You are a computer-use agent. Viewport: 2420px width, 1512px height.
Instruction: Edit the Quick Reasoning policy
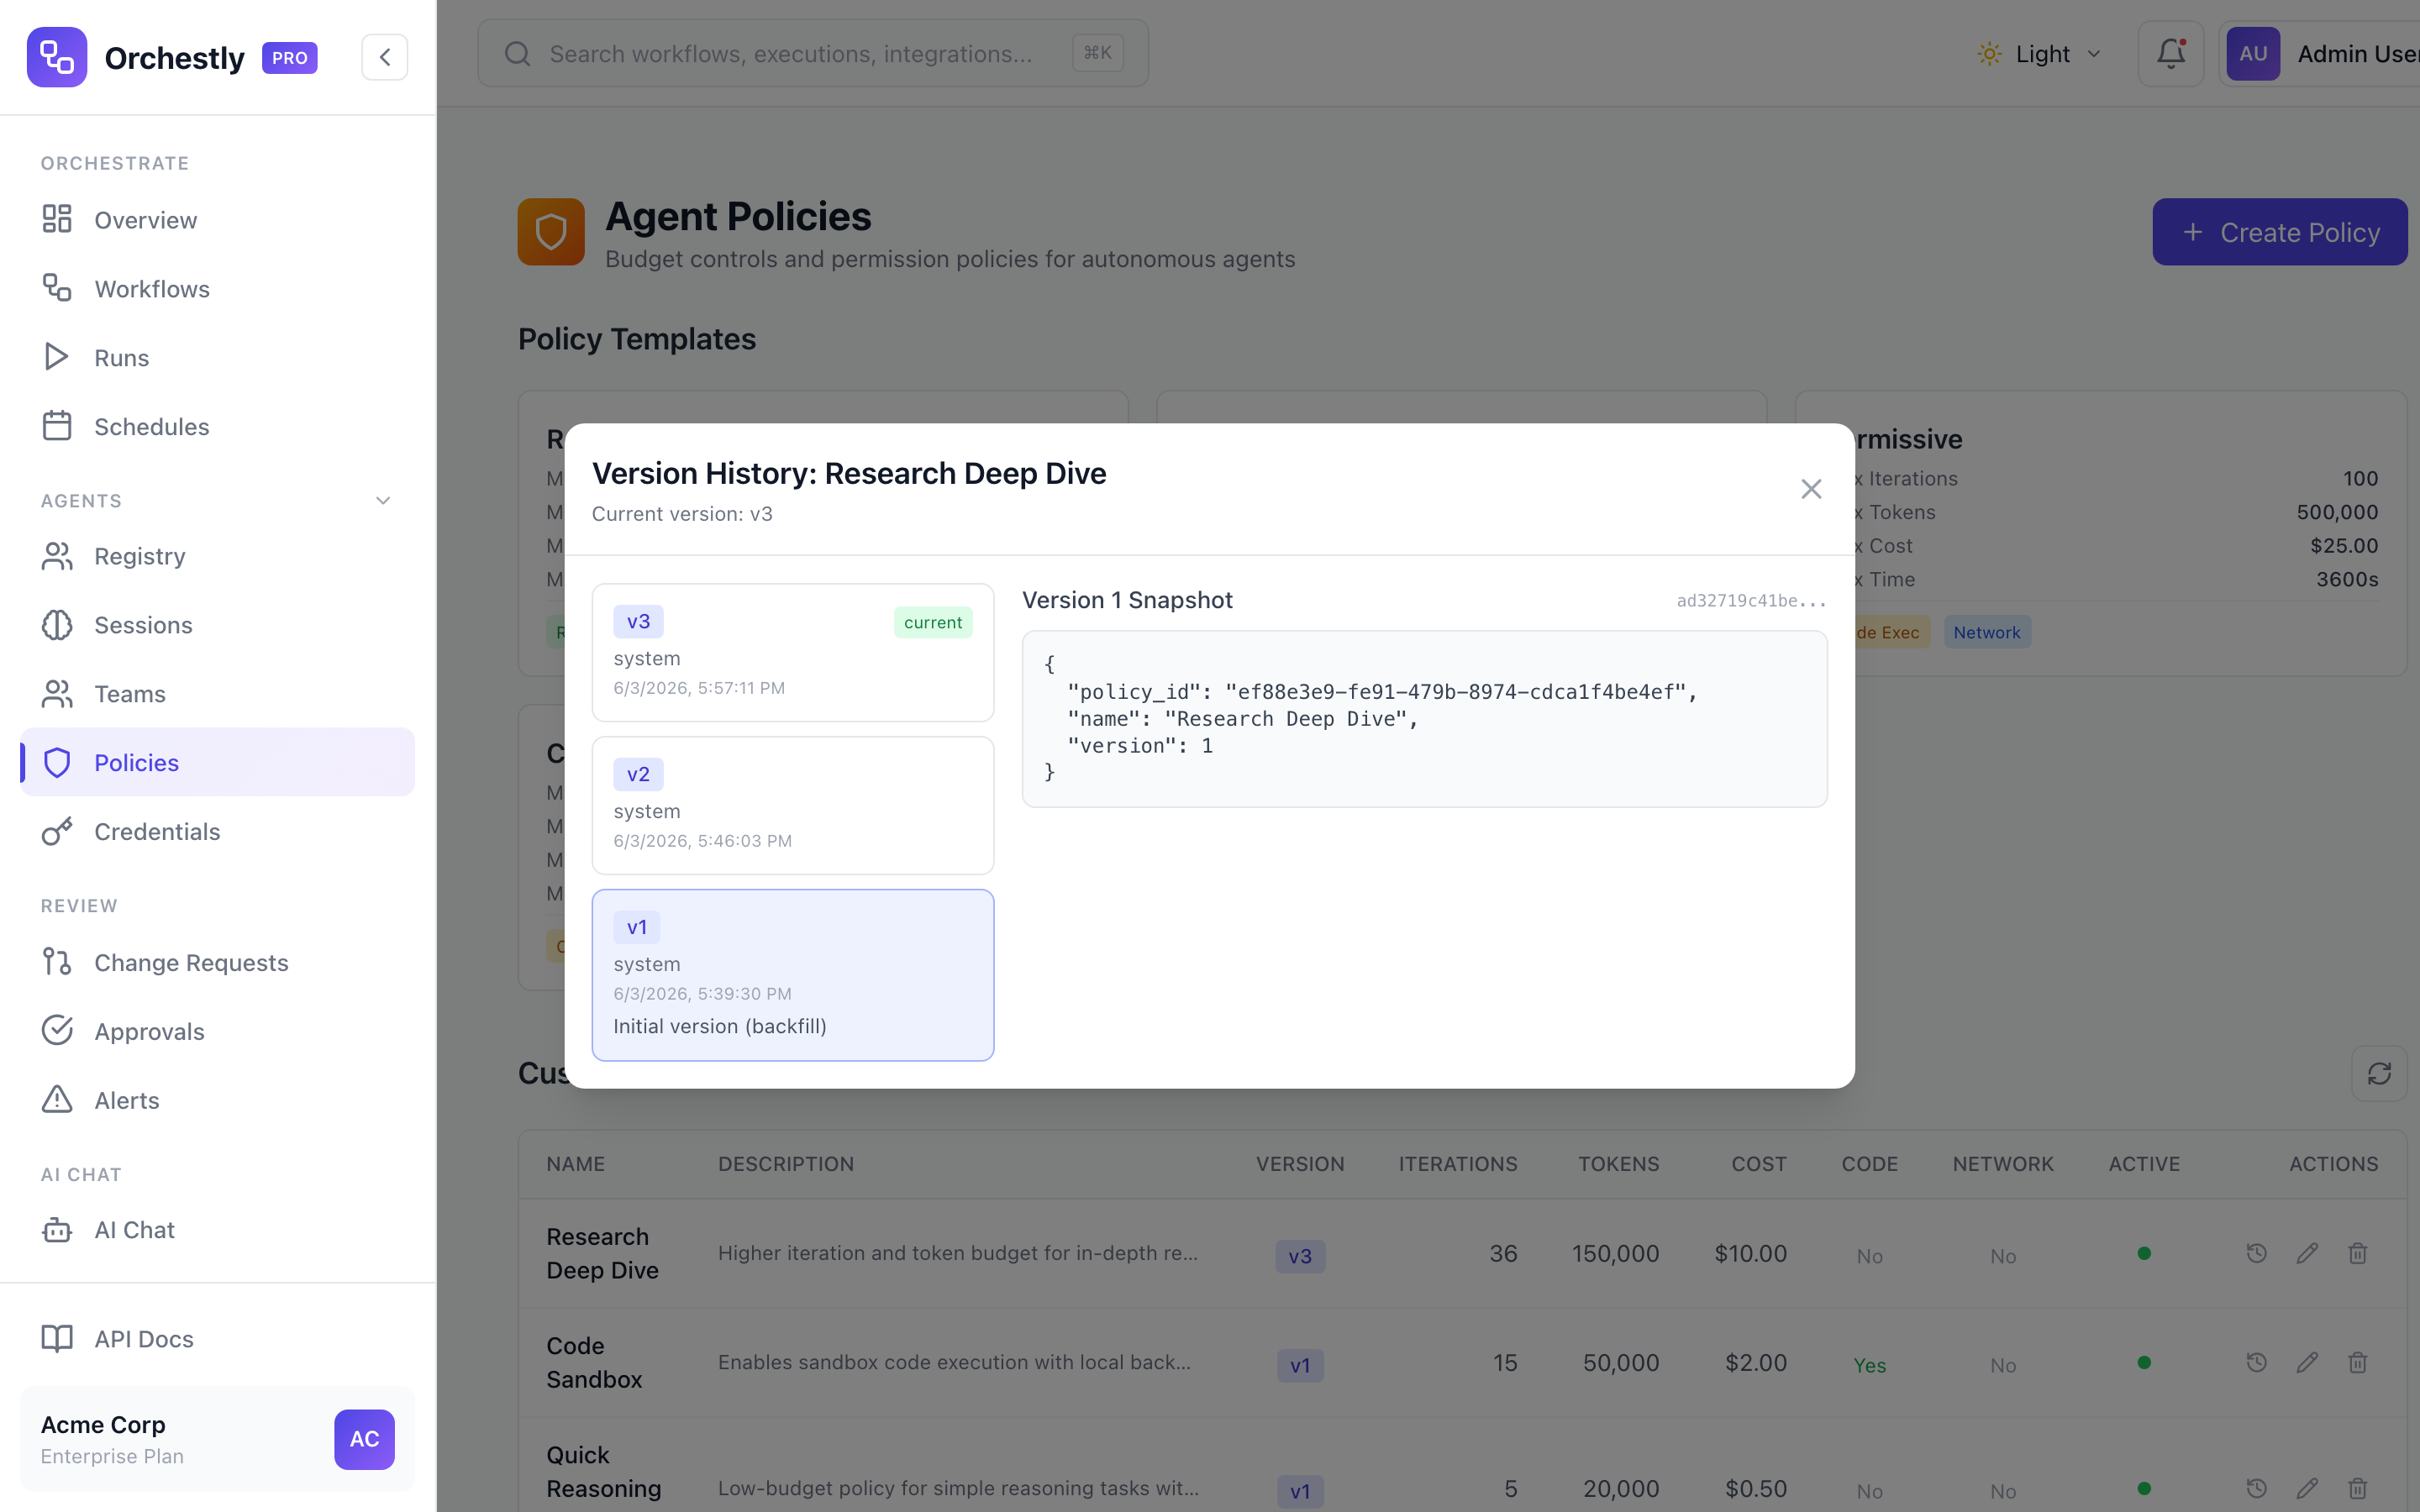pos(2307,1488)
